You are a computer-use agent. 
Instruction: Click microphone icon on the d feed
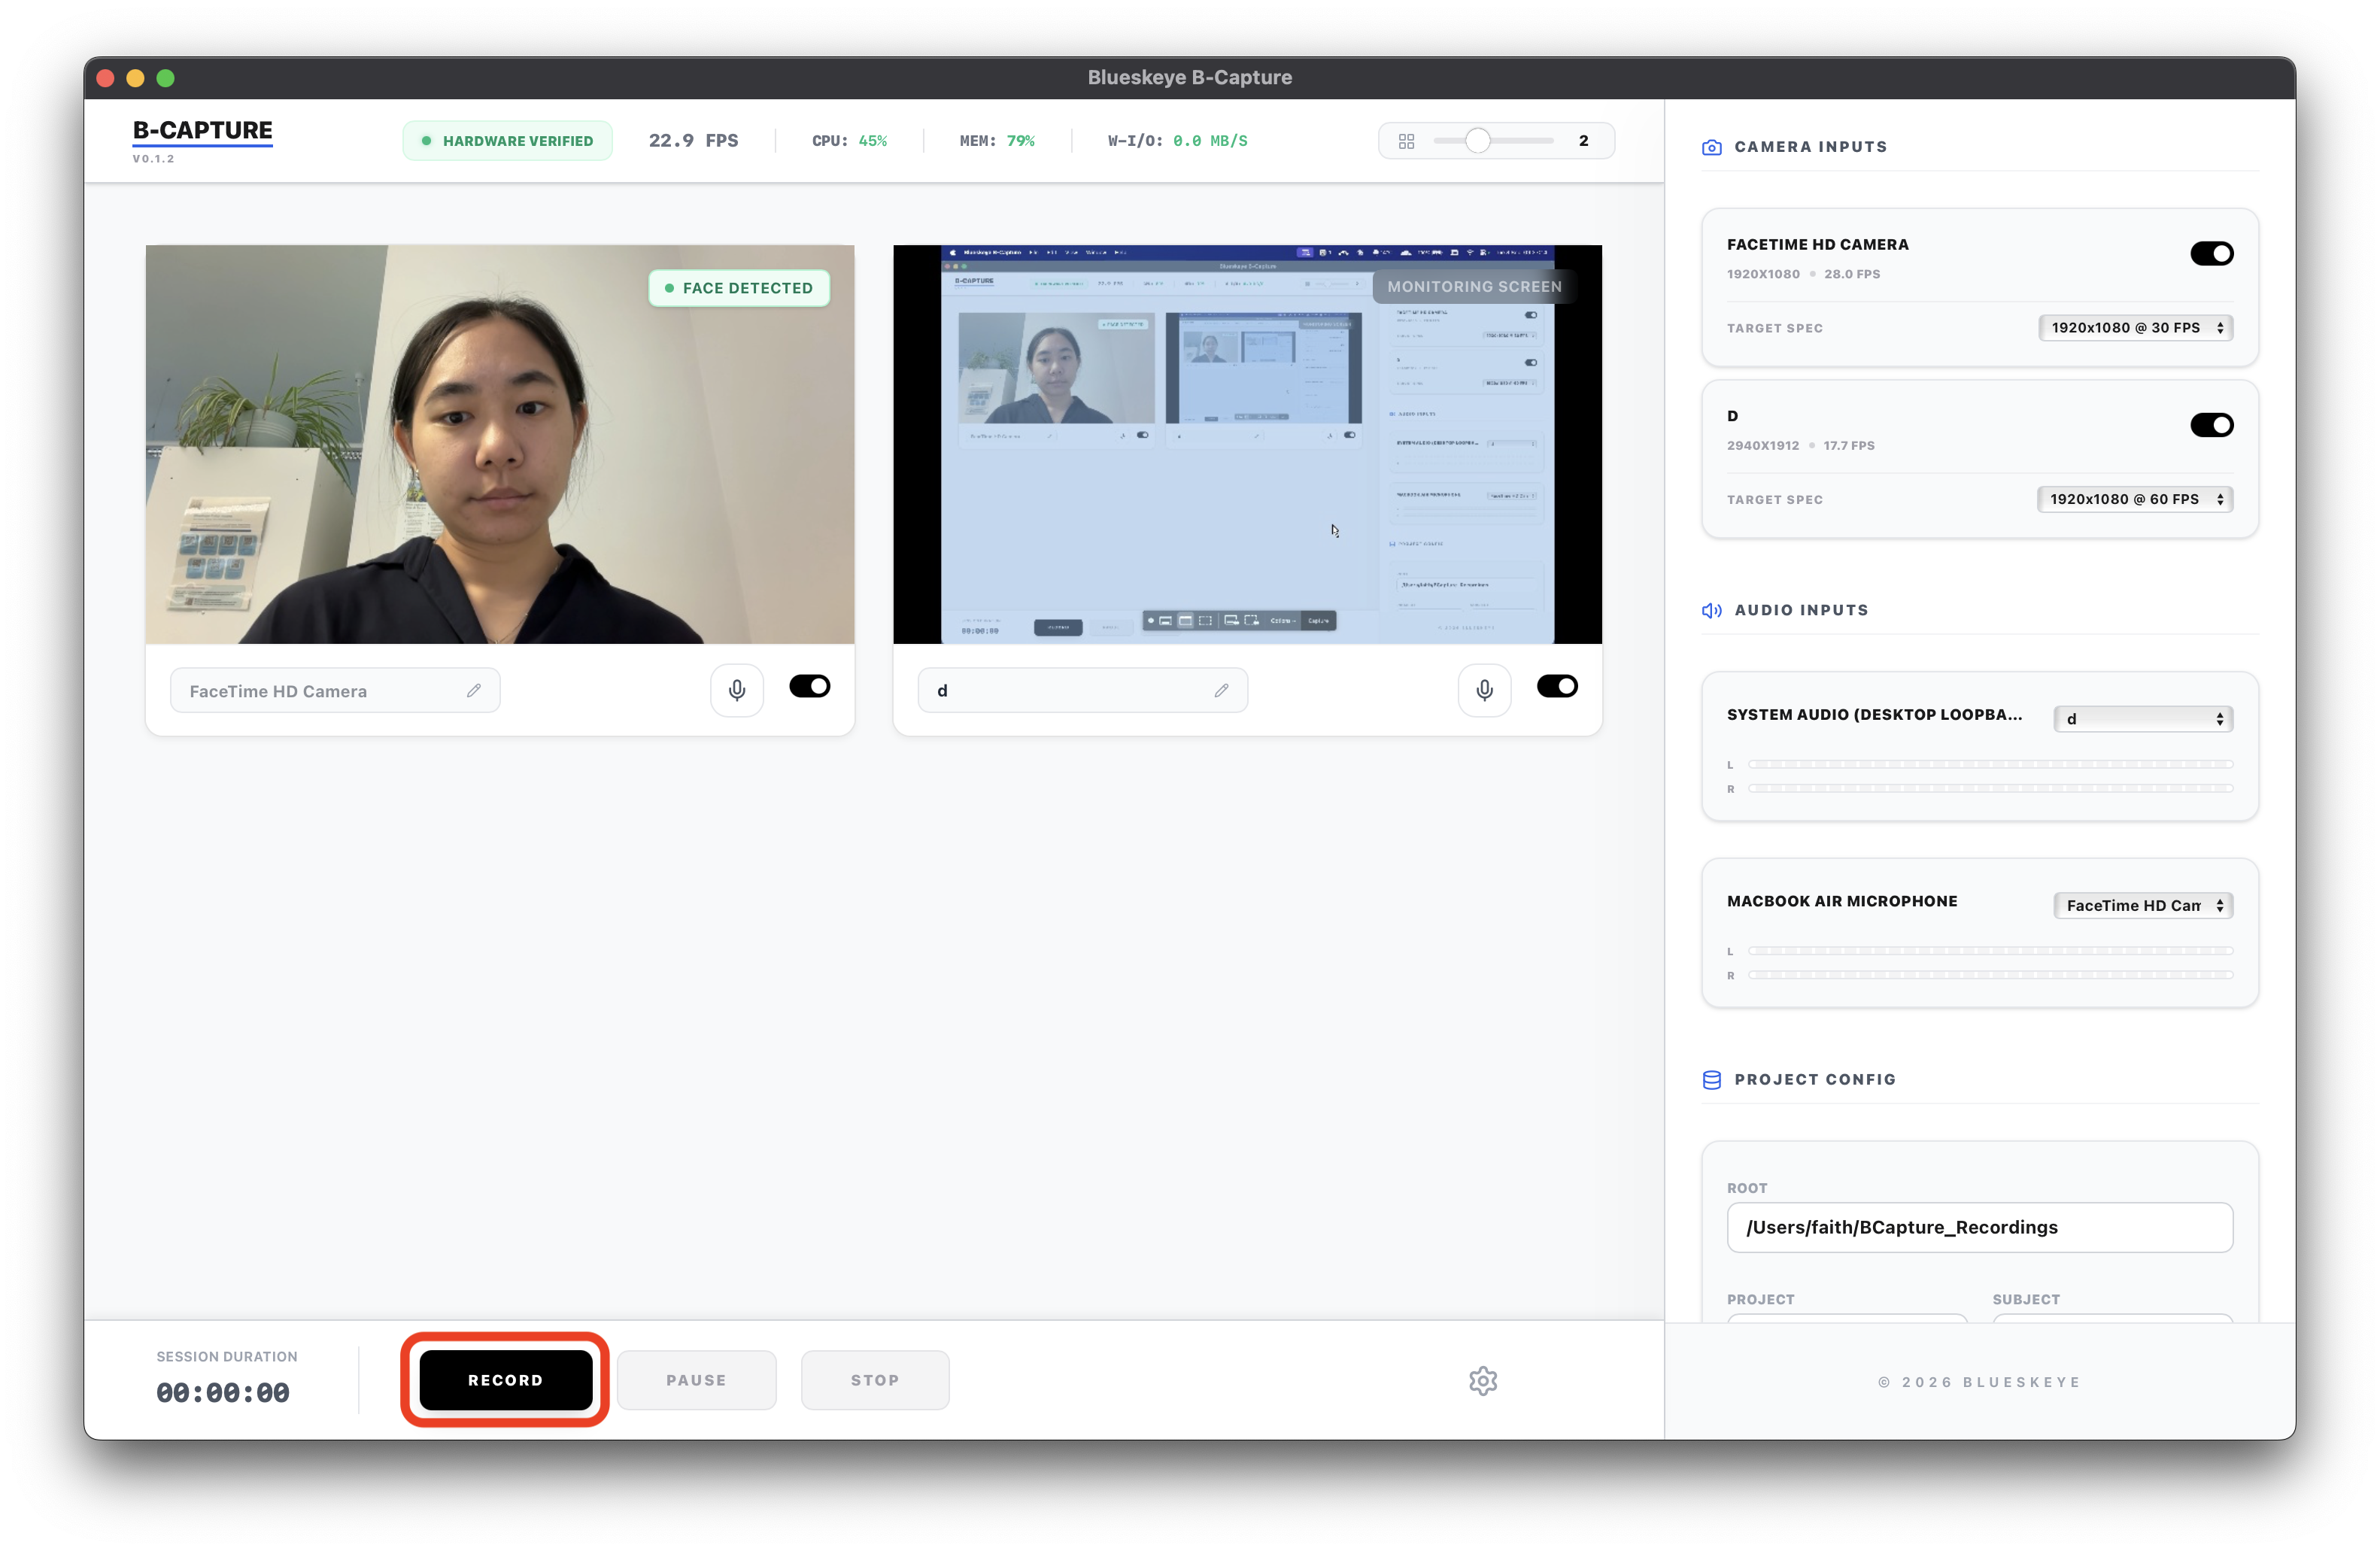tap(1484, 690)
